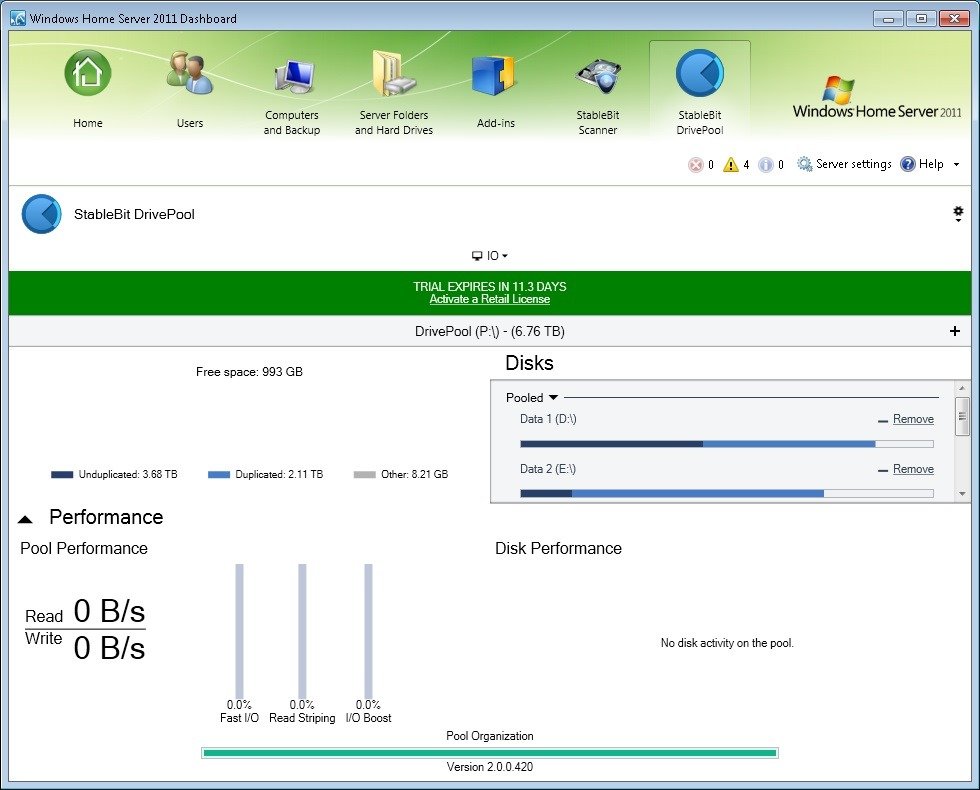
Task: Open Computers and Backup icon
Action: [292, 76]
